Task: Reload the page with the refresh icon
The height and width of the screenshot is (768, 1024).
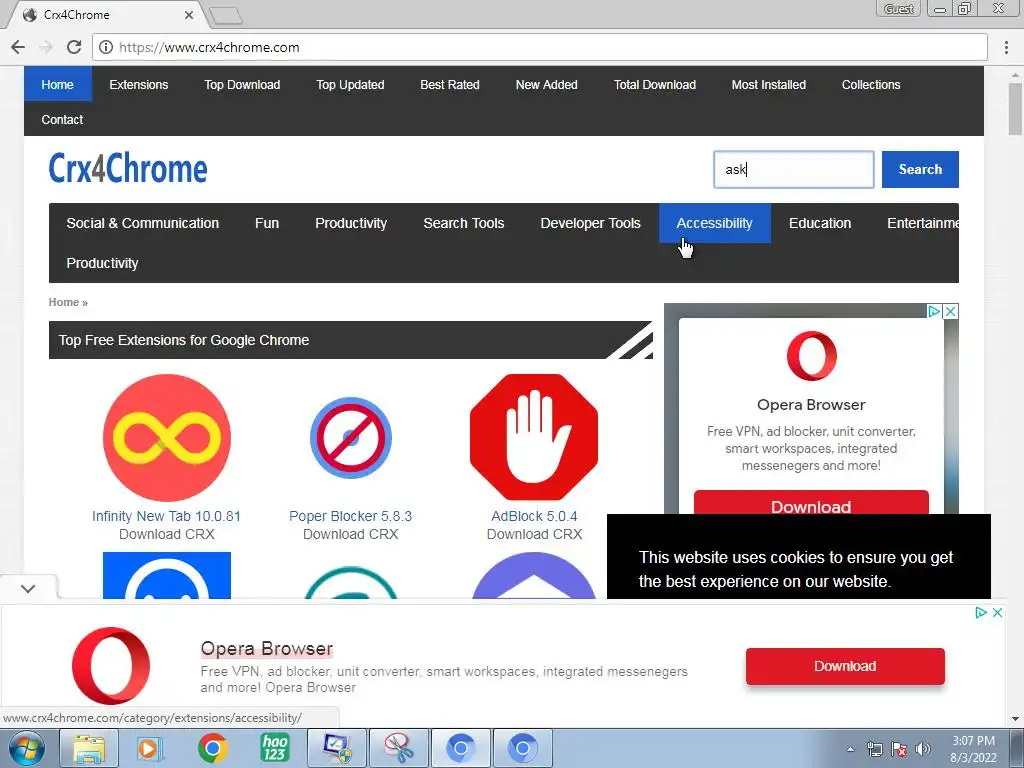Action: coord(74,47)
